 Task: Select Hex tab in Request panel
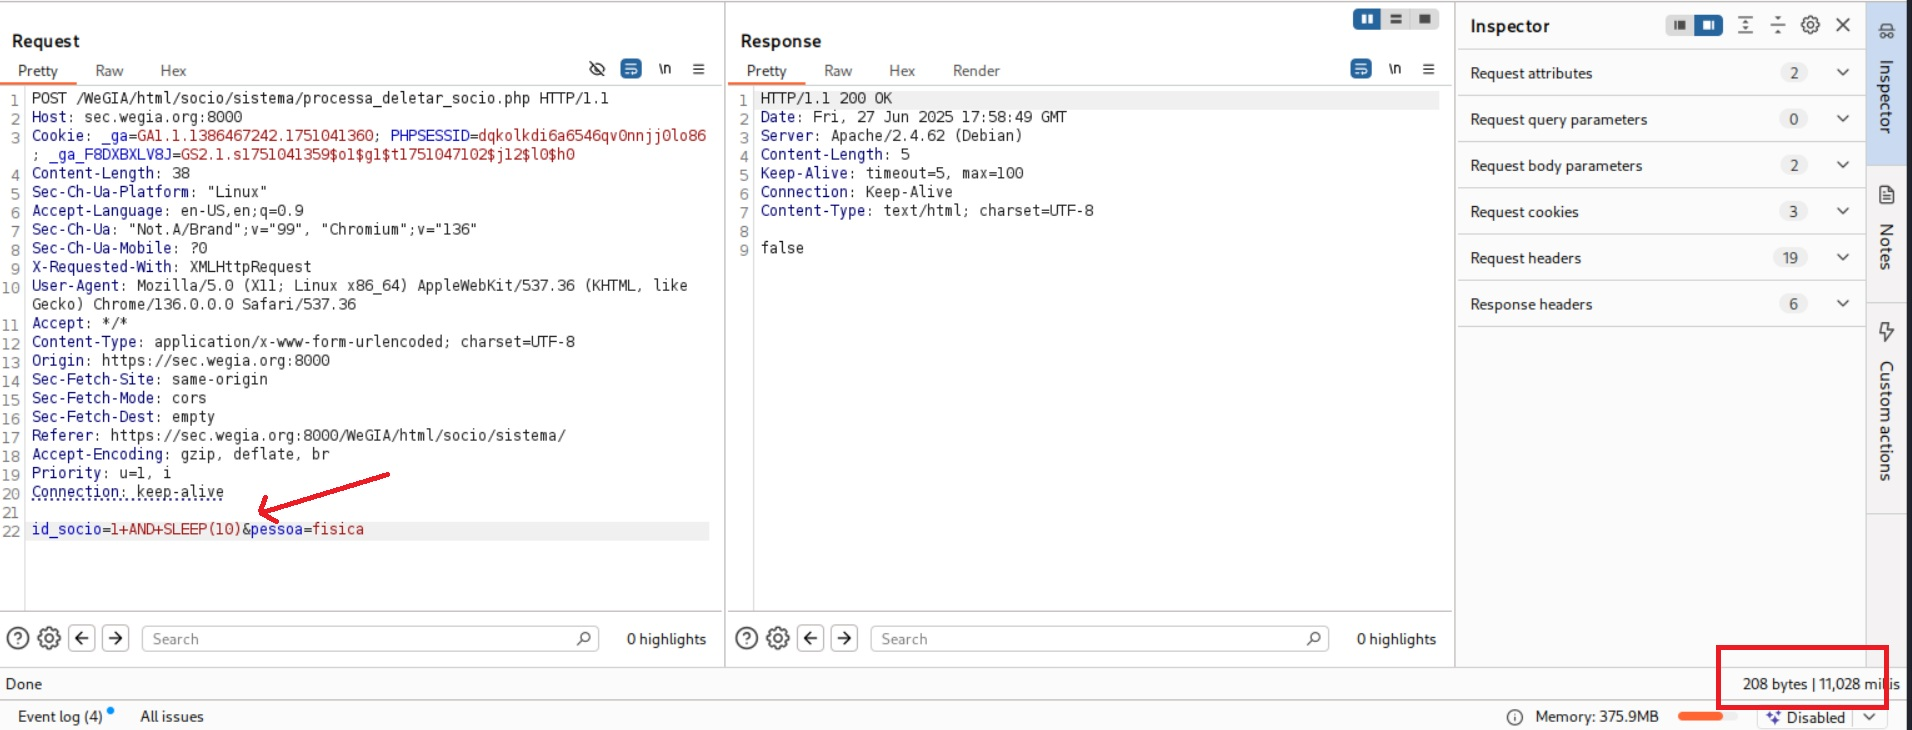pos(173,71)
